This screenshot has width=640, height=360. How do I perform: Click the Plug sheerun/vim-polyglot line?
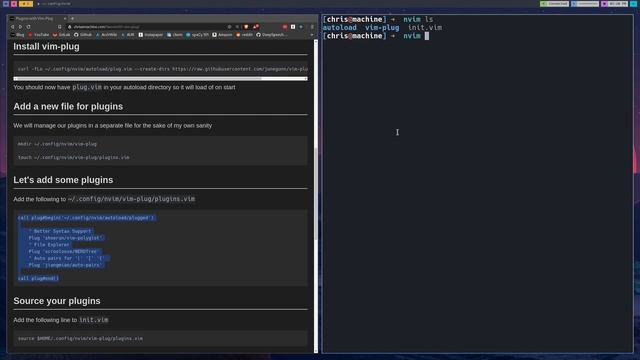tap(66, 238)
